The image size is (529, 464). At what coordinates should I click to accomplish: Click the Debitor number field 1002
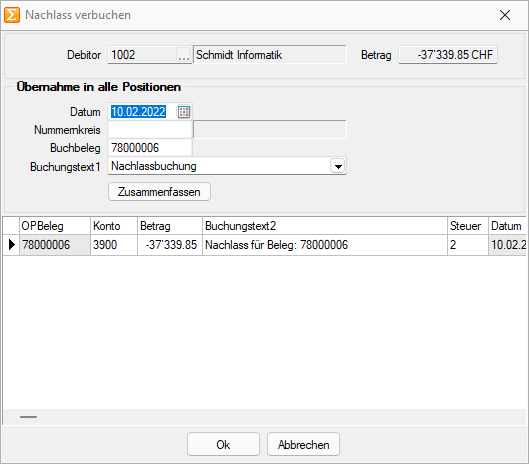pyautogui.click(x=142, y=55)
